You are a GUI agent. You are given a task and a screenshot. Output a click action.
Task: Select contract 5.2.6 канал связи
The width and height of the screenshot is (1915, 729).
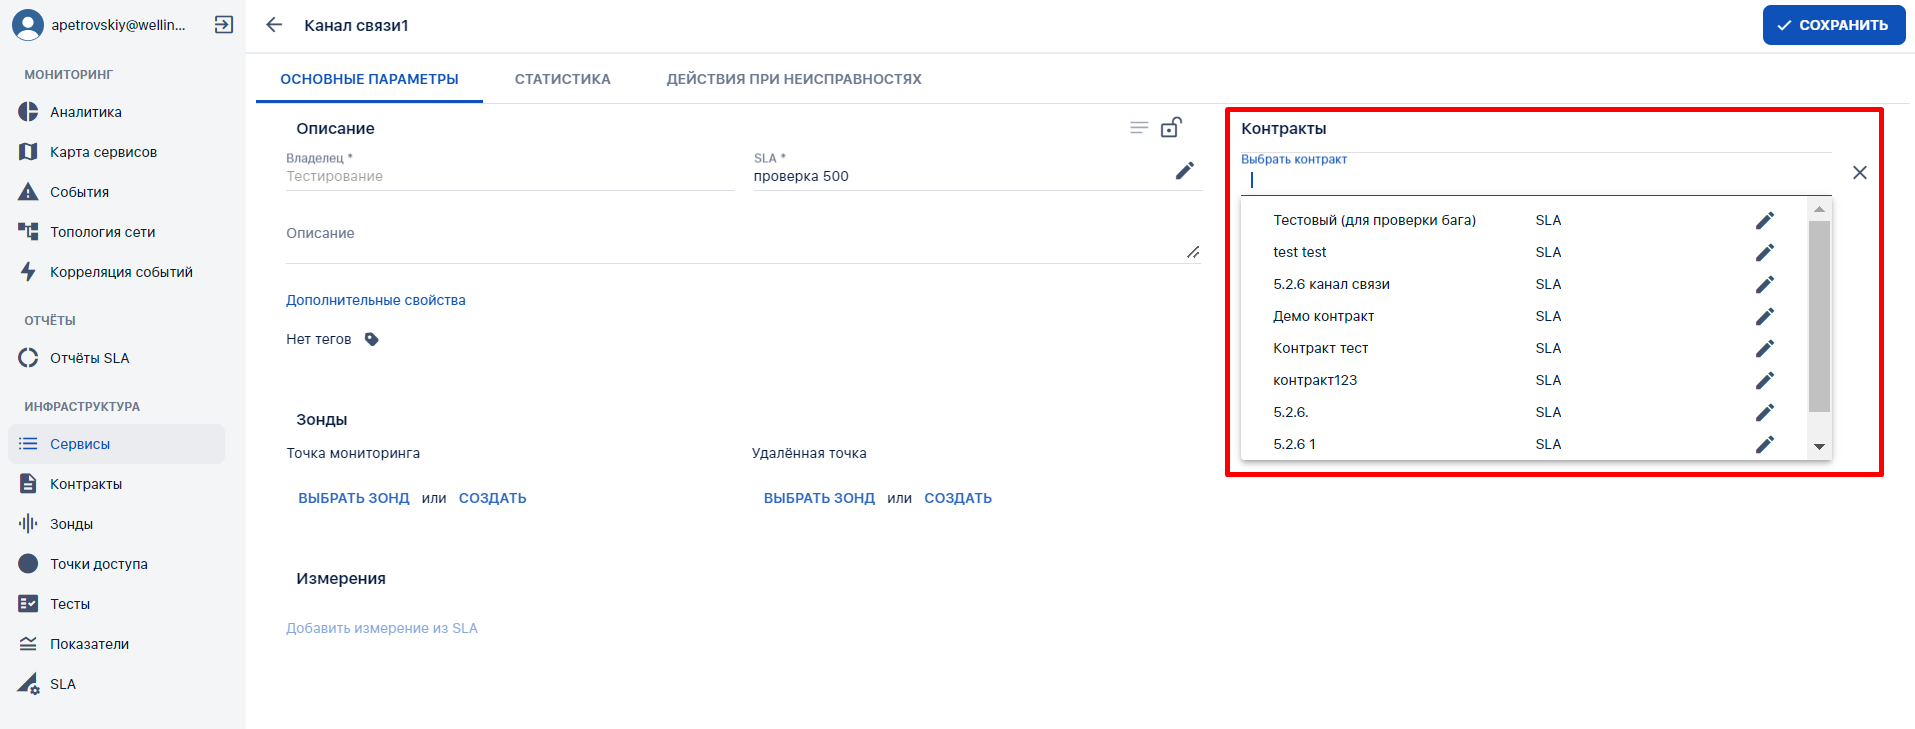[1524, 284]
